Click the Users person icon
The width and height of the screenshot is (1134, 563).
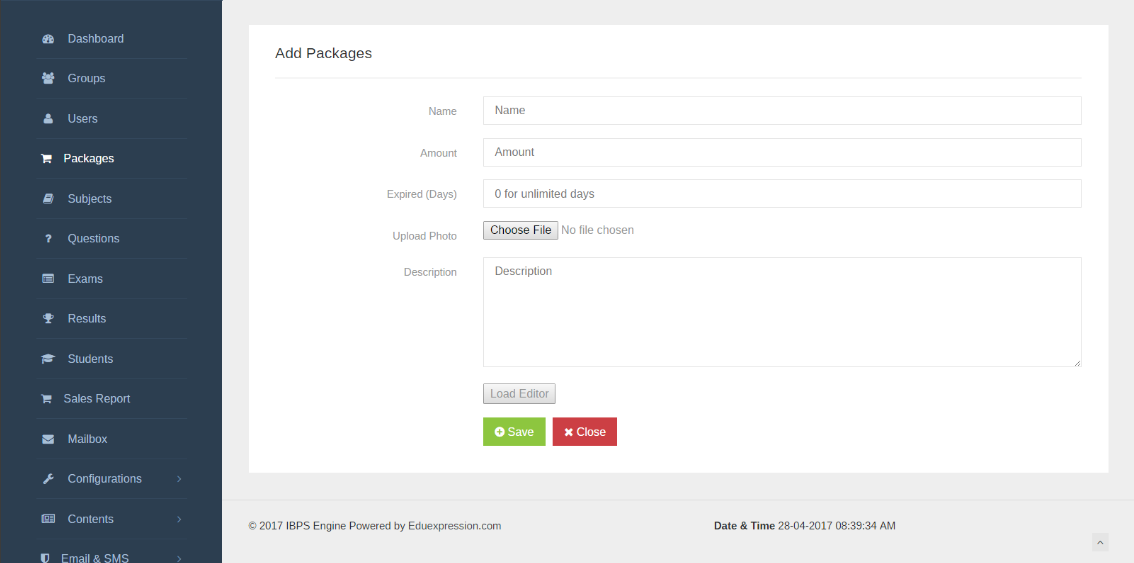pyautogui.click(x=48, y=119)
